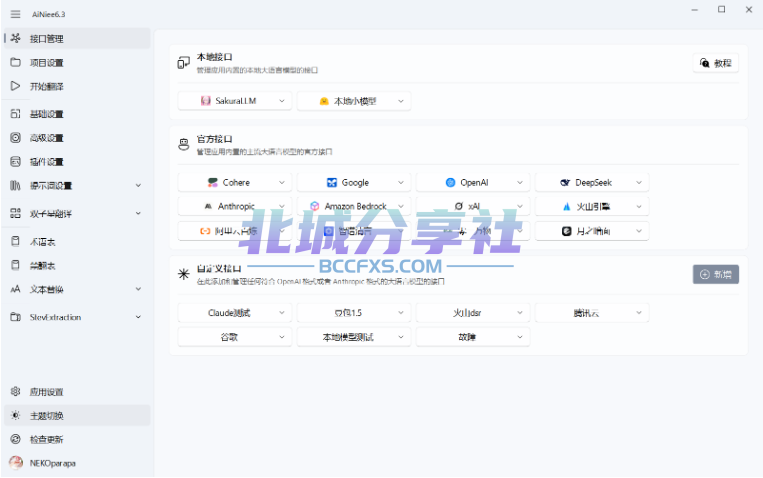Expand the 双子星翻译 sidebar group
The width and height of the screenshot is (763, 478).
pyautogui.click(x=138, y=213)
